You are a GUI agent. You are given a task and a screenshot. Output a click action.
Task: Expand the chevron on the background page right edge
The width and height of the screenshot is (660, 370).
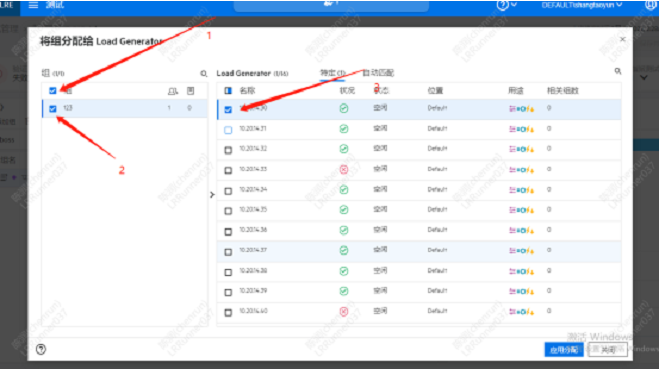(x=644, y=78)
